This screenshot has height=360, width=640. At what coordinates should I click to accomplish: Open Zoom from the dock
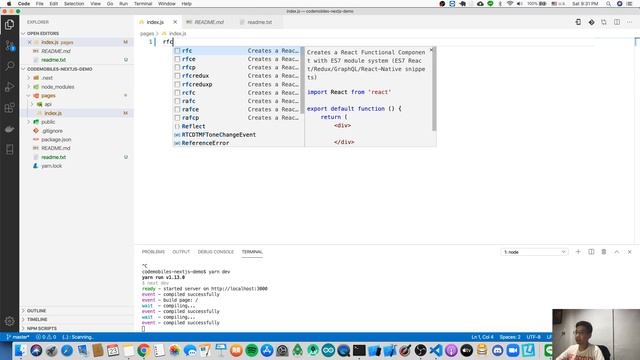point(513,351)
